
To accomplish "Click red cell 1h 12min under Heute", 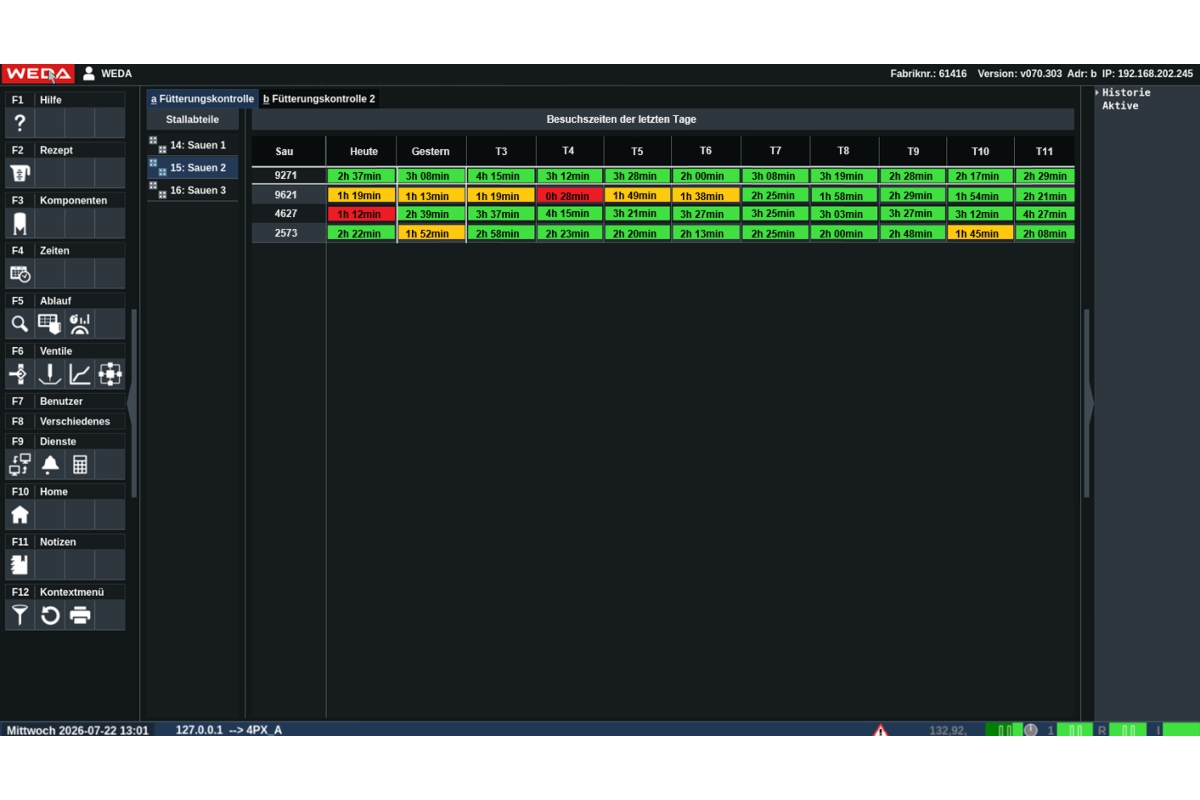I will point(362,214).
